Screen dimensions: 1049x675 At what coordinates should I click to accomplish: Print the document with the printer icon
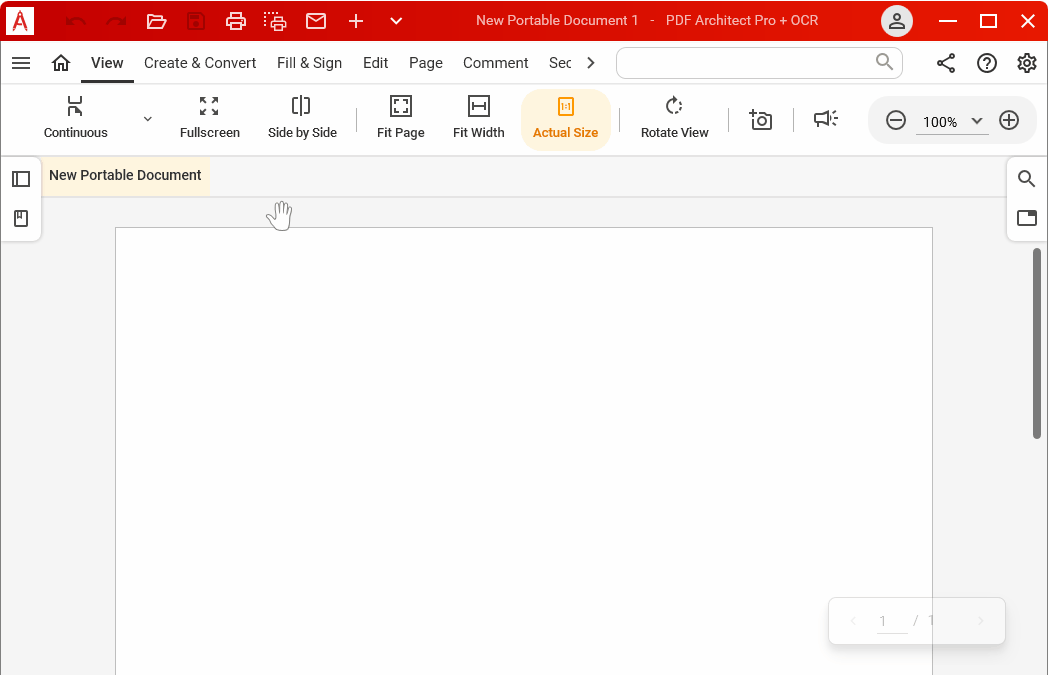tap(235, 21)
